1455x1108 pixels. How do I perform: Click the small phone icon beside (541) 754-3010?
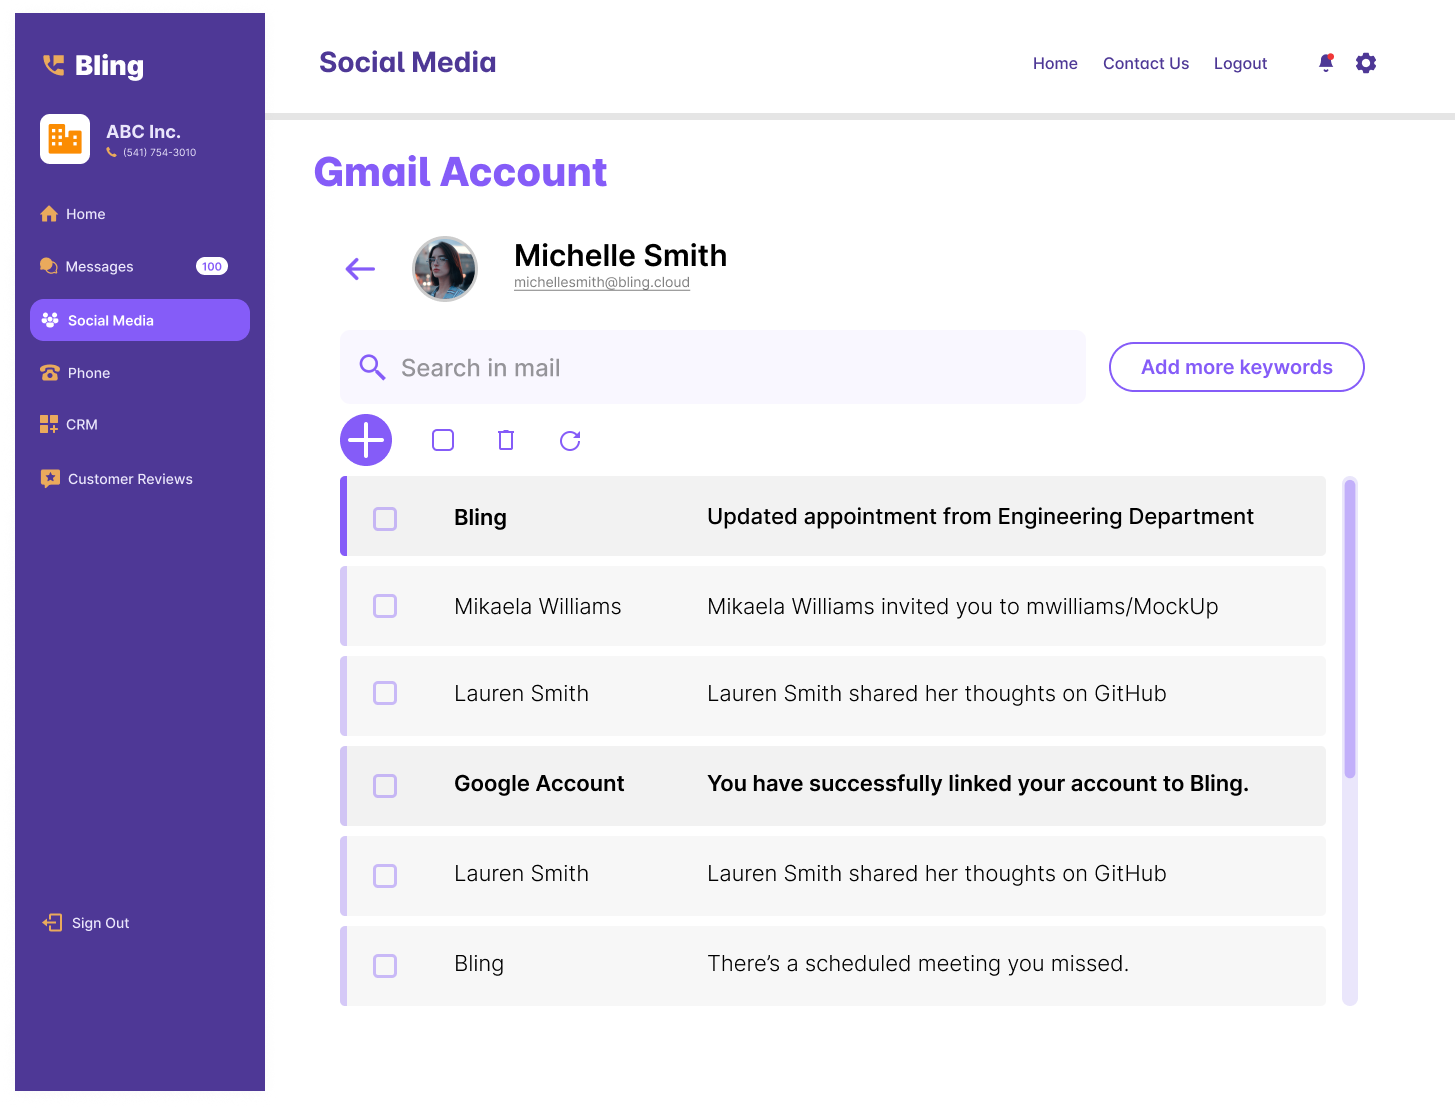[x=112, y=153]
